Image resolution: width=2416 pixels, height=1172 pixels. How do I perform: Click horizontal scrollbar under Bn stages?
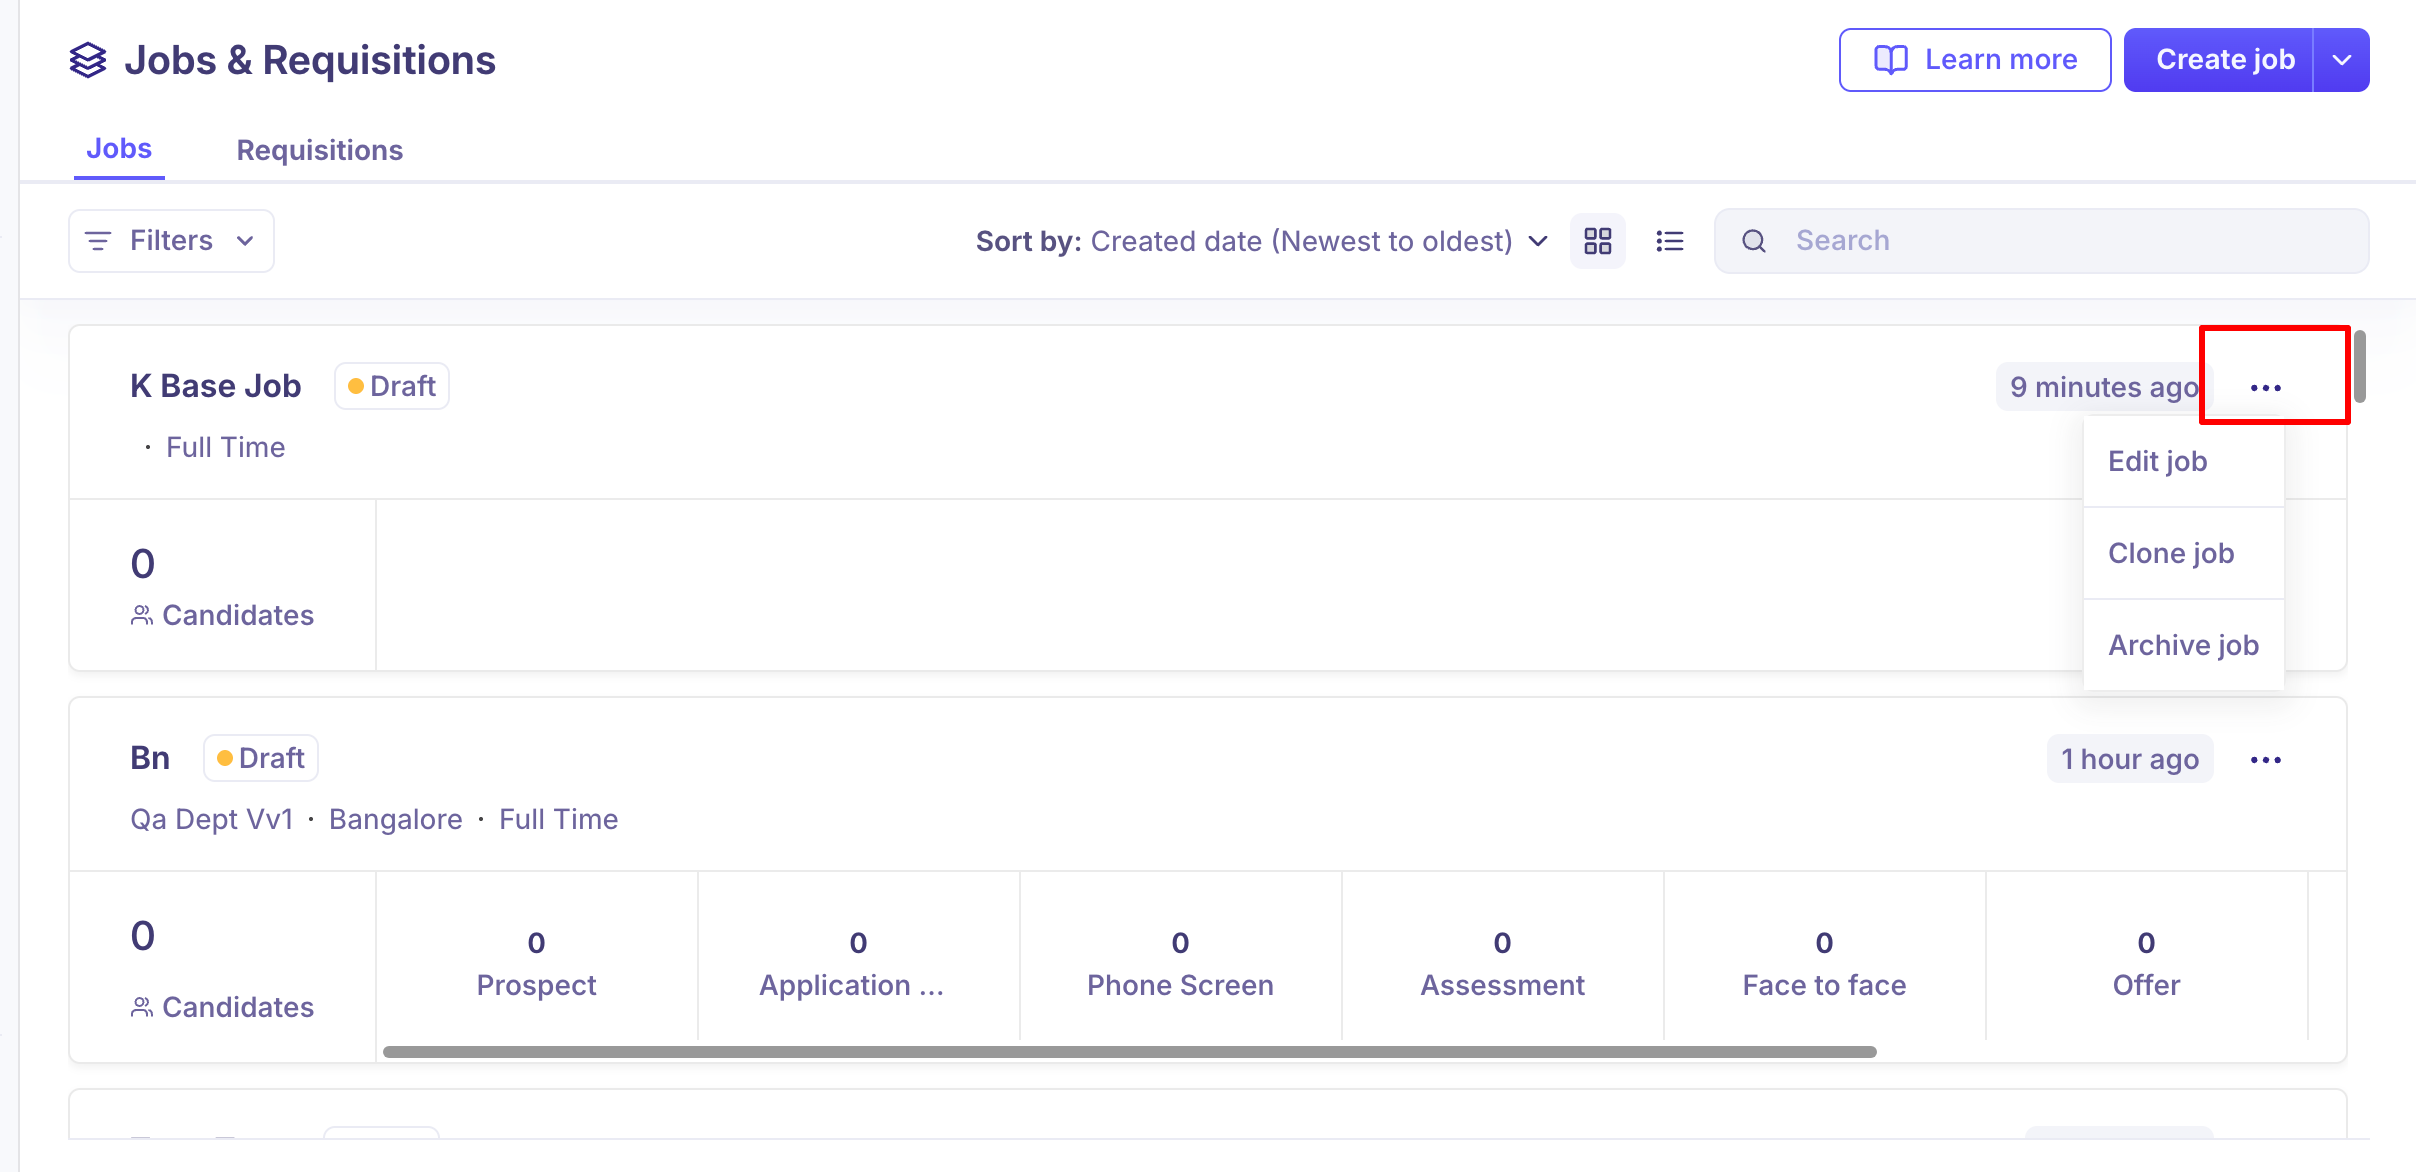pyautogui.click(x=1129, y=1052)
